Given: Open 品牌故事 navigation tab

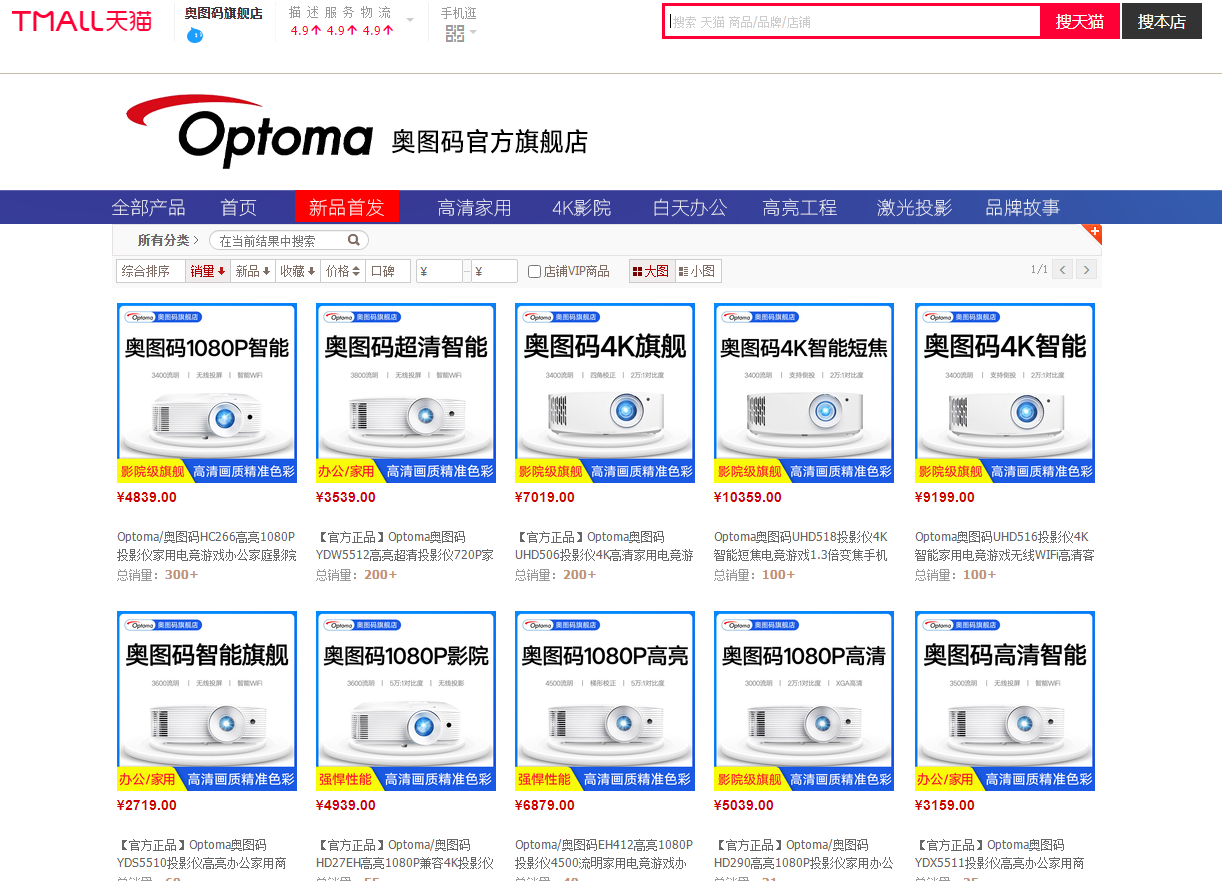Looking at the screenshot, I should pos(1022,207).
